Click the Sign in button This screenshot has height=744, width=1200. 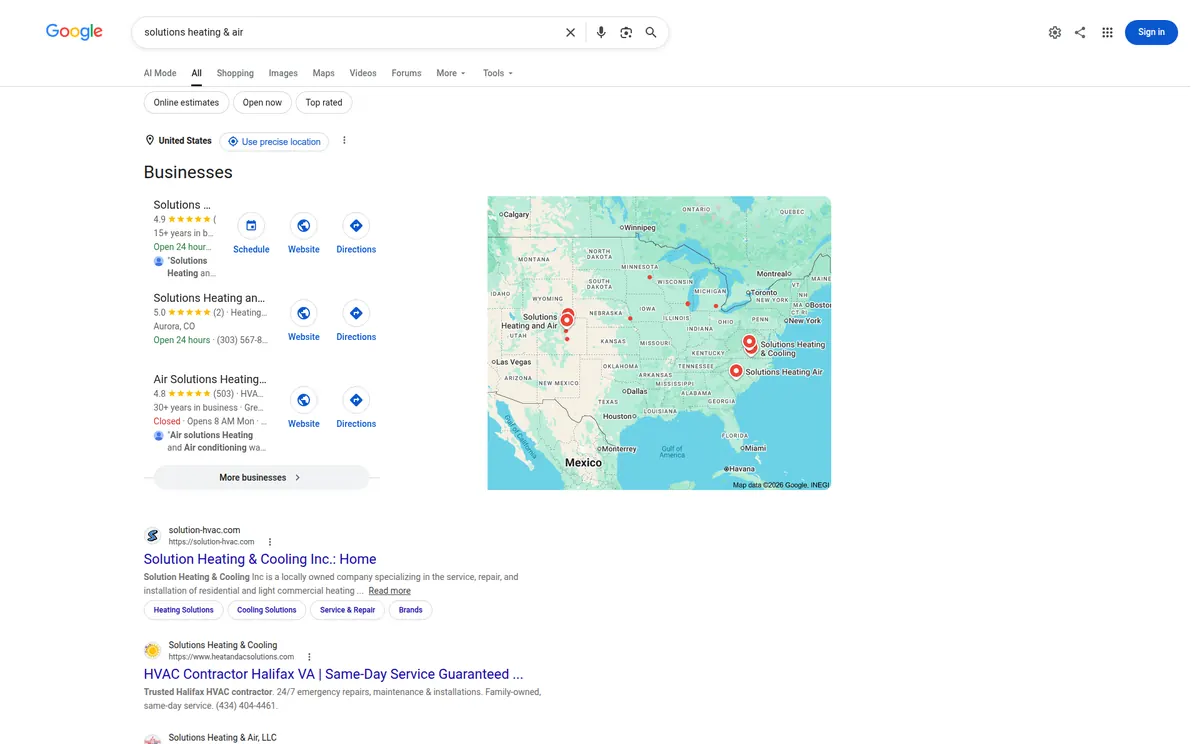[x=1151, y=32]
